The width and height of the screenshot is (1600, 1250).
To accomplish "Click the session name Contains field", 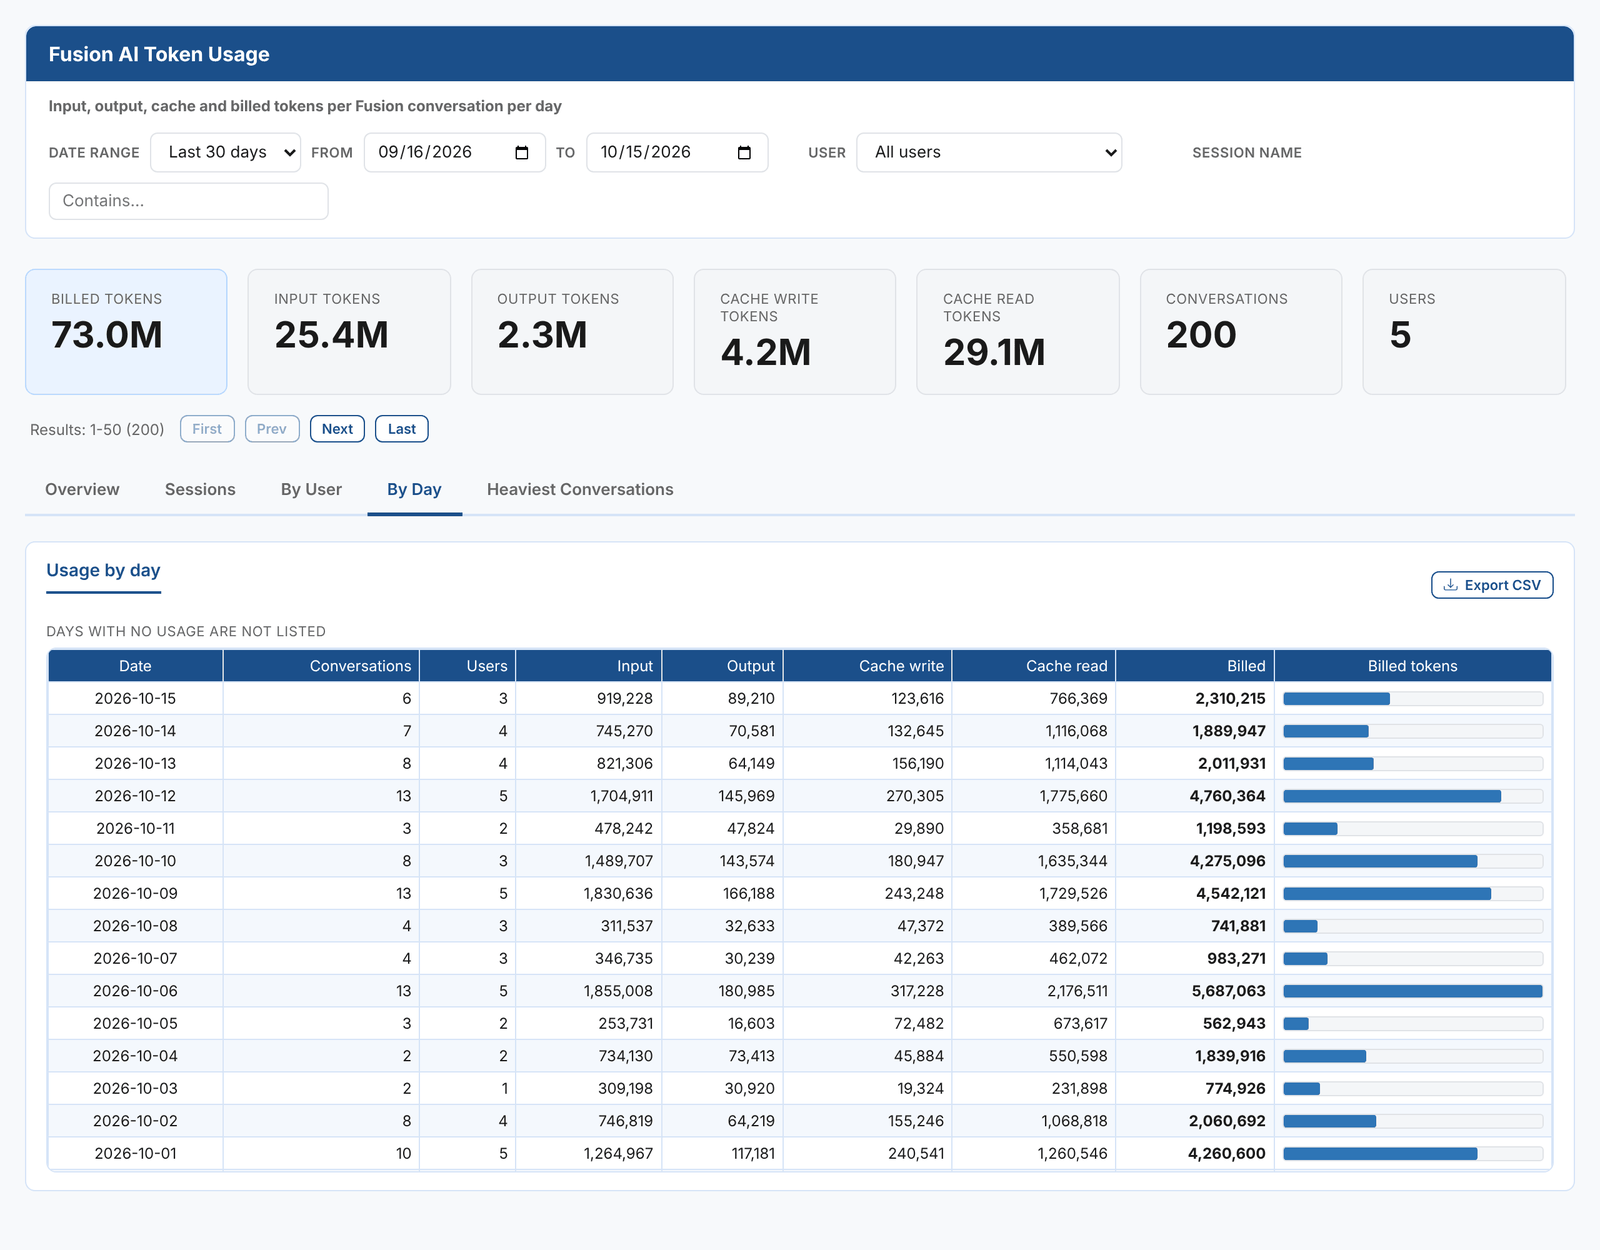I will 188,201.
